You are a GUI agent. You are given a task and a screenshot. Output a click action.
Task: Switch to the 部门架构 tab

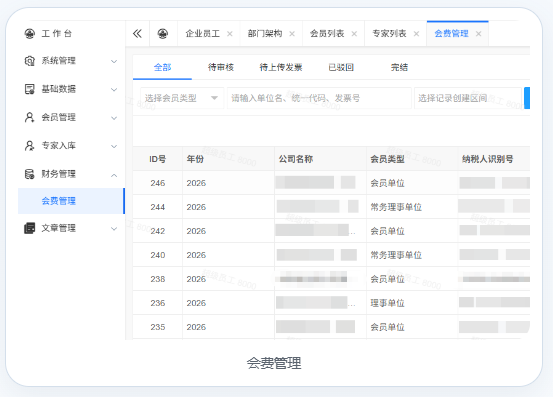265,33
